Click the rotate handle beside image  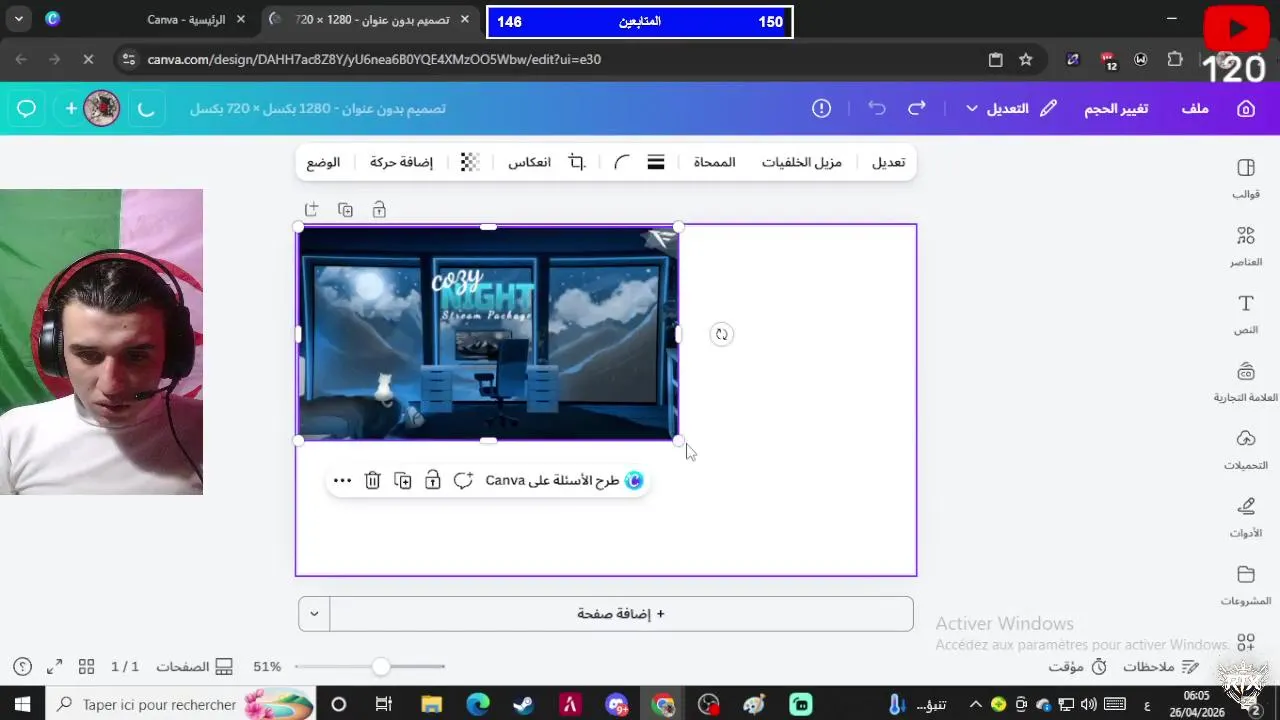pyautogui.click(x=721, y=334)
